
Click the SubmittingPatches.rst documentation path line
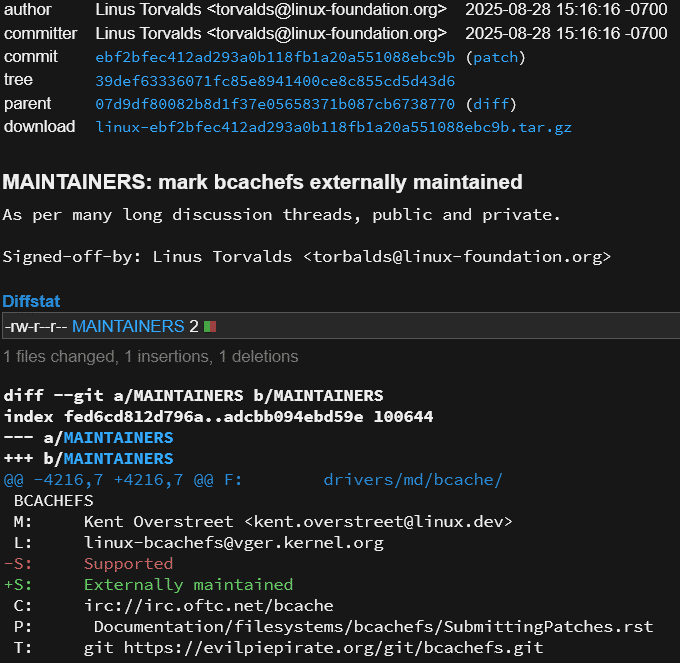(333, 627)
